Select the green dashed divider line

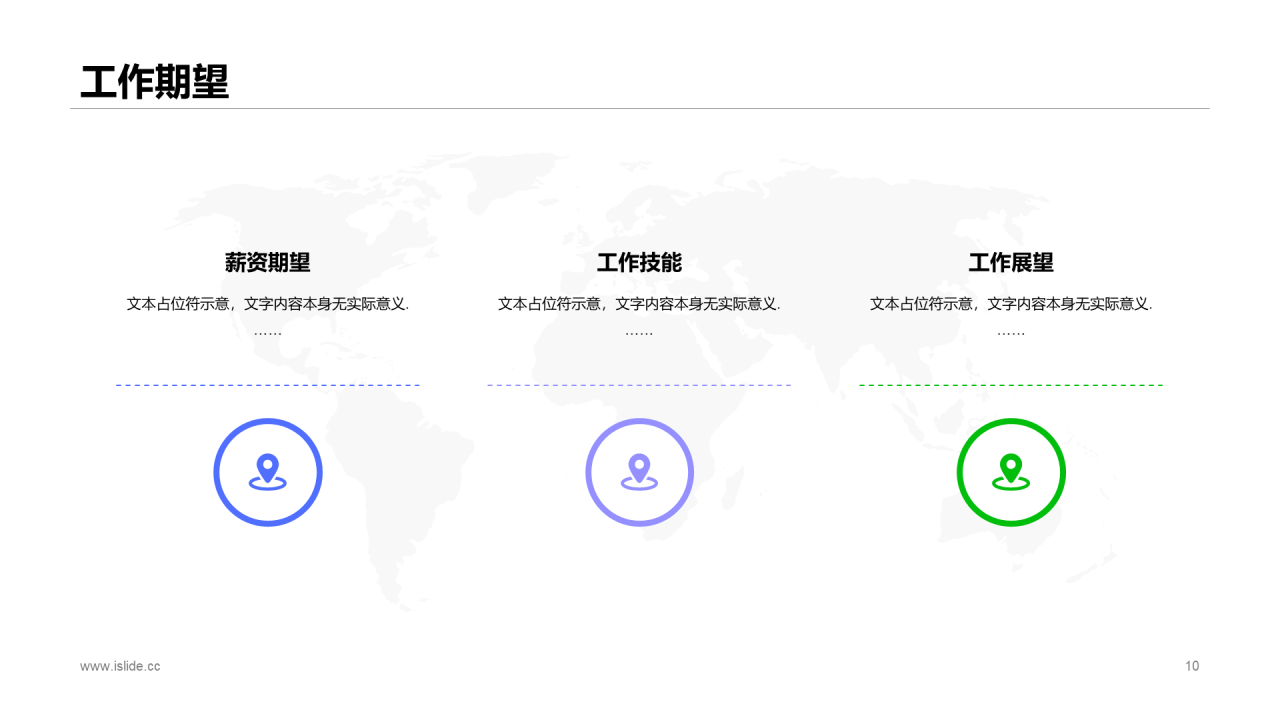1011,385
